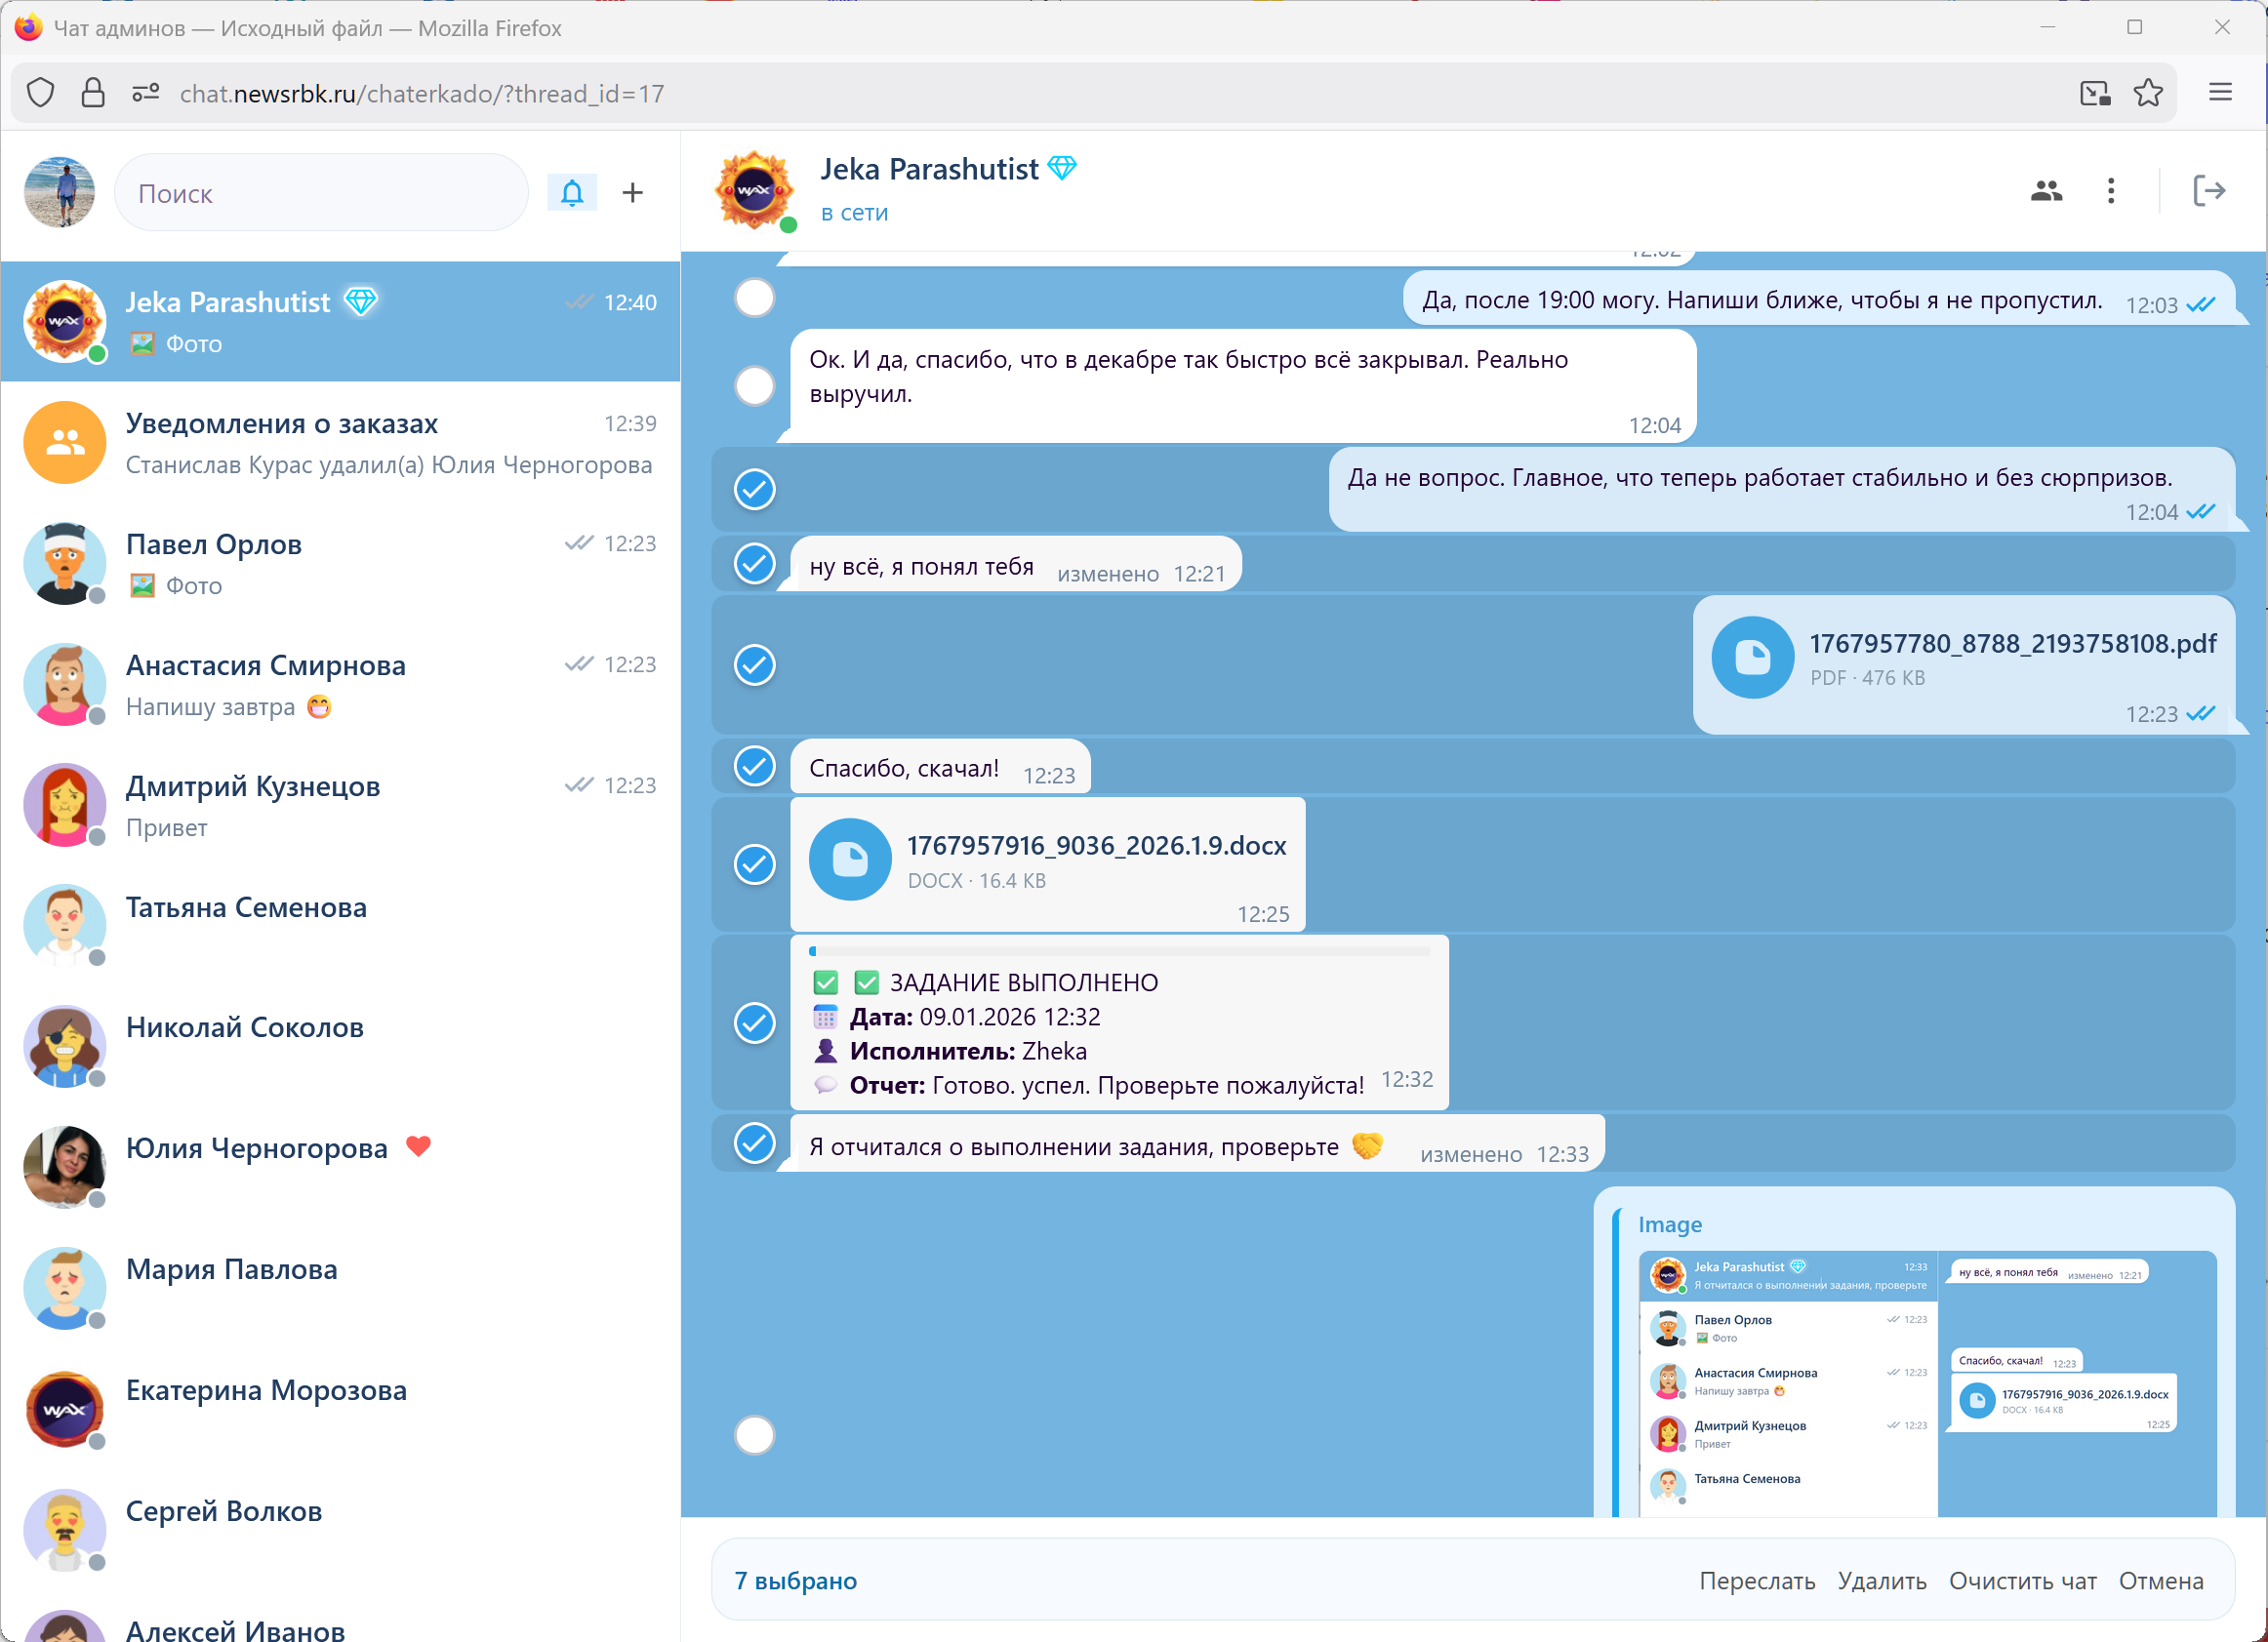Viewport: 2268px width, 1642px height.
Task: Open the shared Image screenshot thumbnail
Action: click(x=1926, y=1383)
